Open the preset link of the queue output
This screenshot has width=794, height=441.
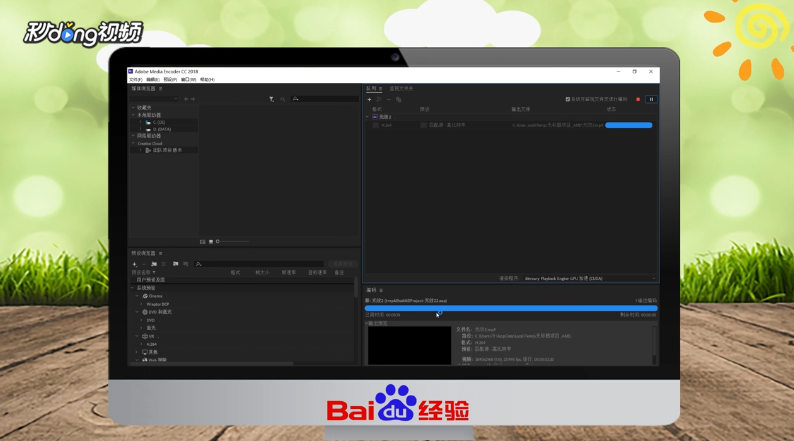pos(447,125)
